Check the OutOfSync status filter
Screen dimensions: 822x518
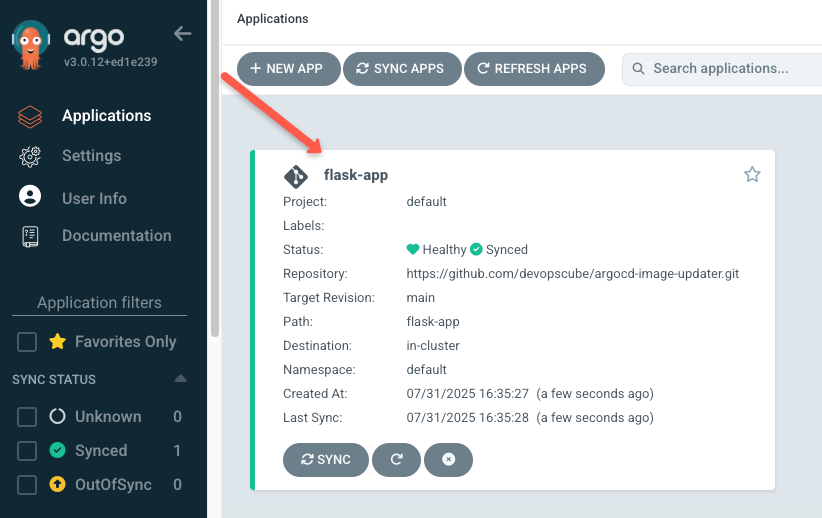[x=27, y=485]
